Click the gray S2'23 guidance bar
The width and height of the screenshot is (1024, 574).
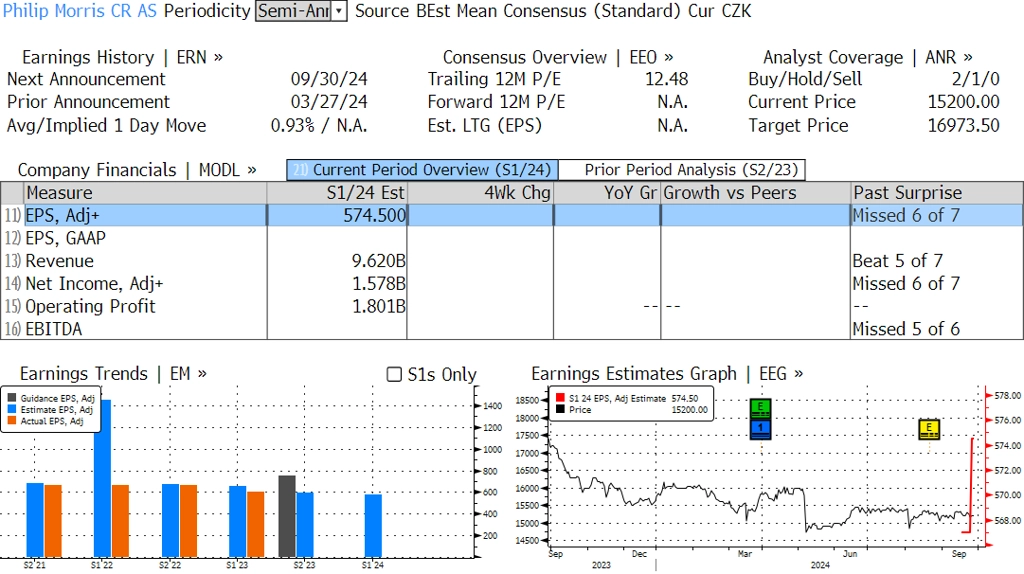[287, 516]
